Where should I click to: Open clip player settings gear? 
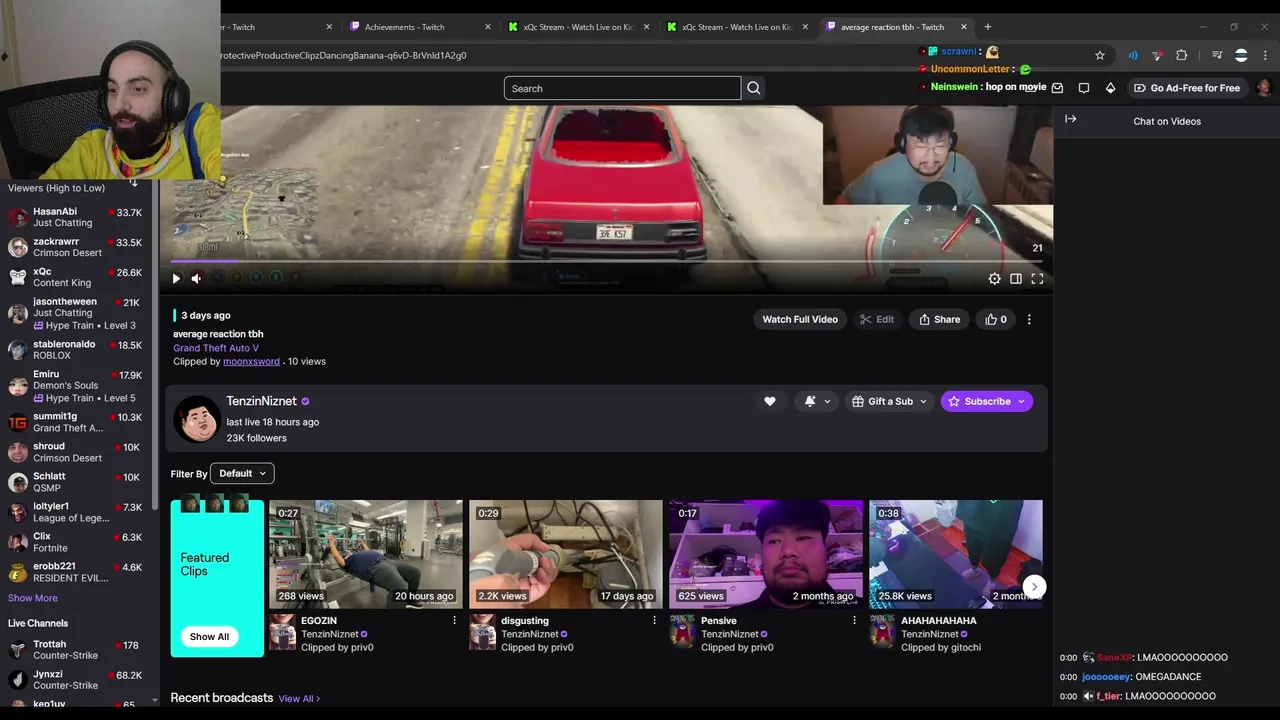tap(994, 279)
